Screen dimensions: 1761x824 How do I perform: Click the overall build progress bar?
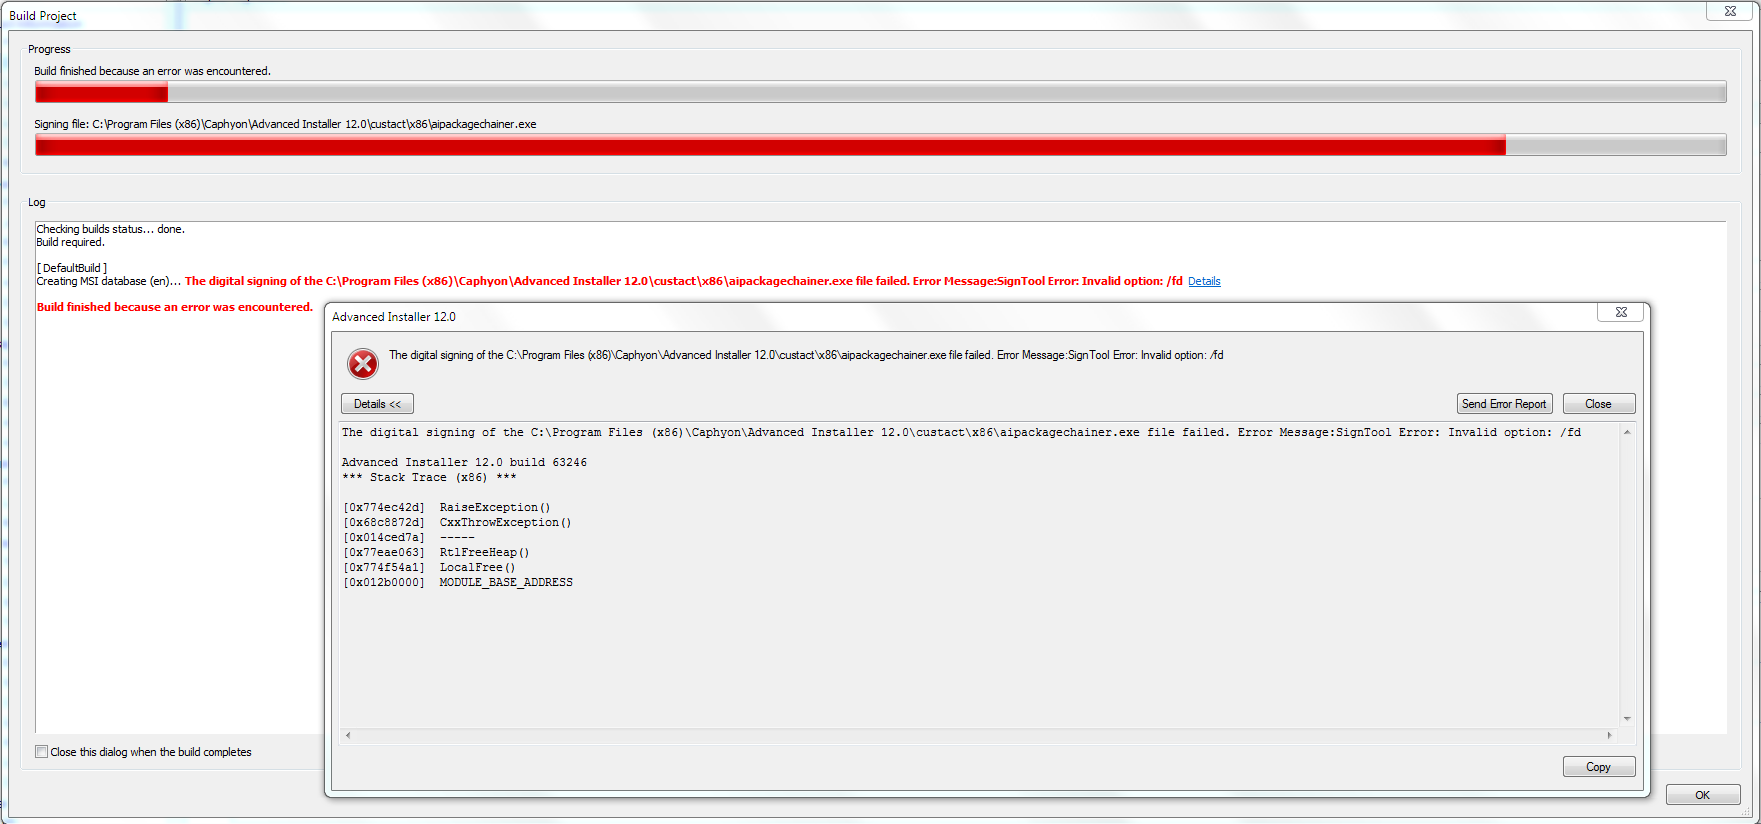pyautogui.click(x=880, y=93)
